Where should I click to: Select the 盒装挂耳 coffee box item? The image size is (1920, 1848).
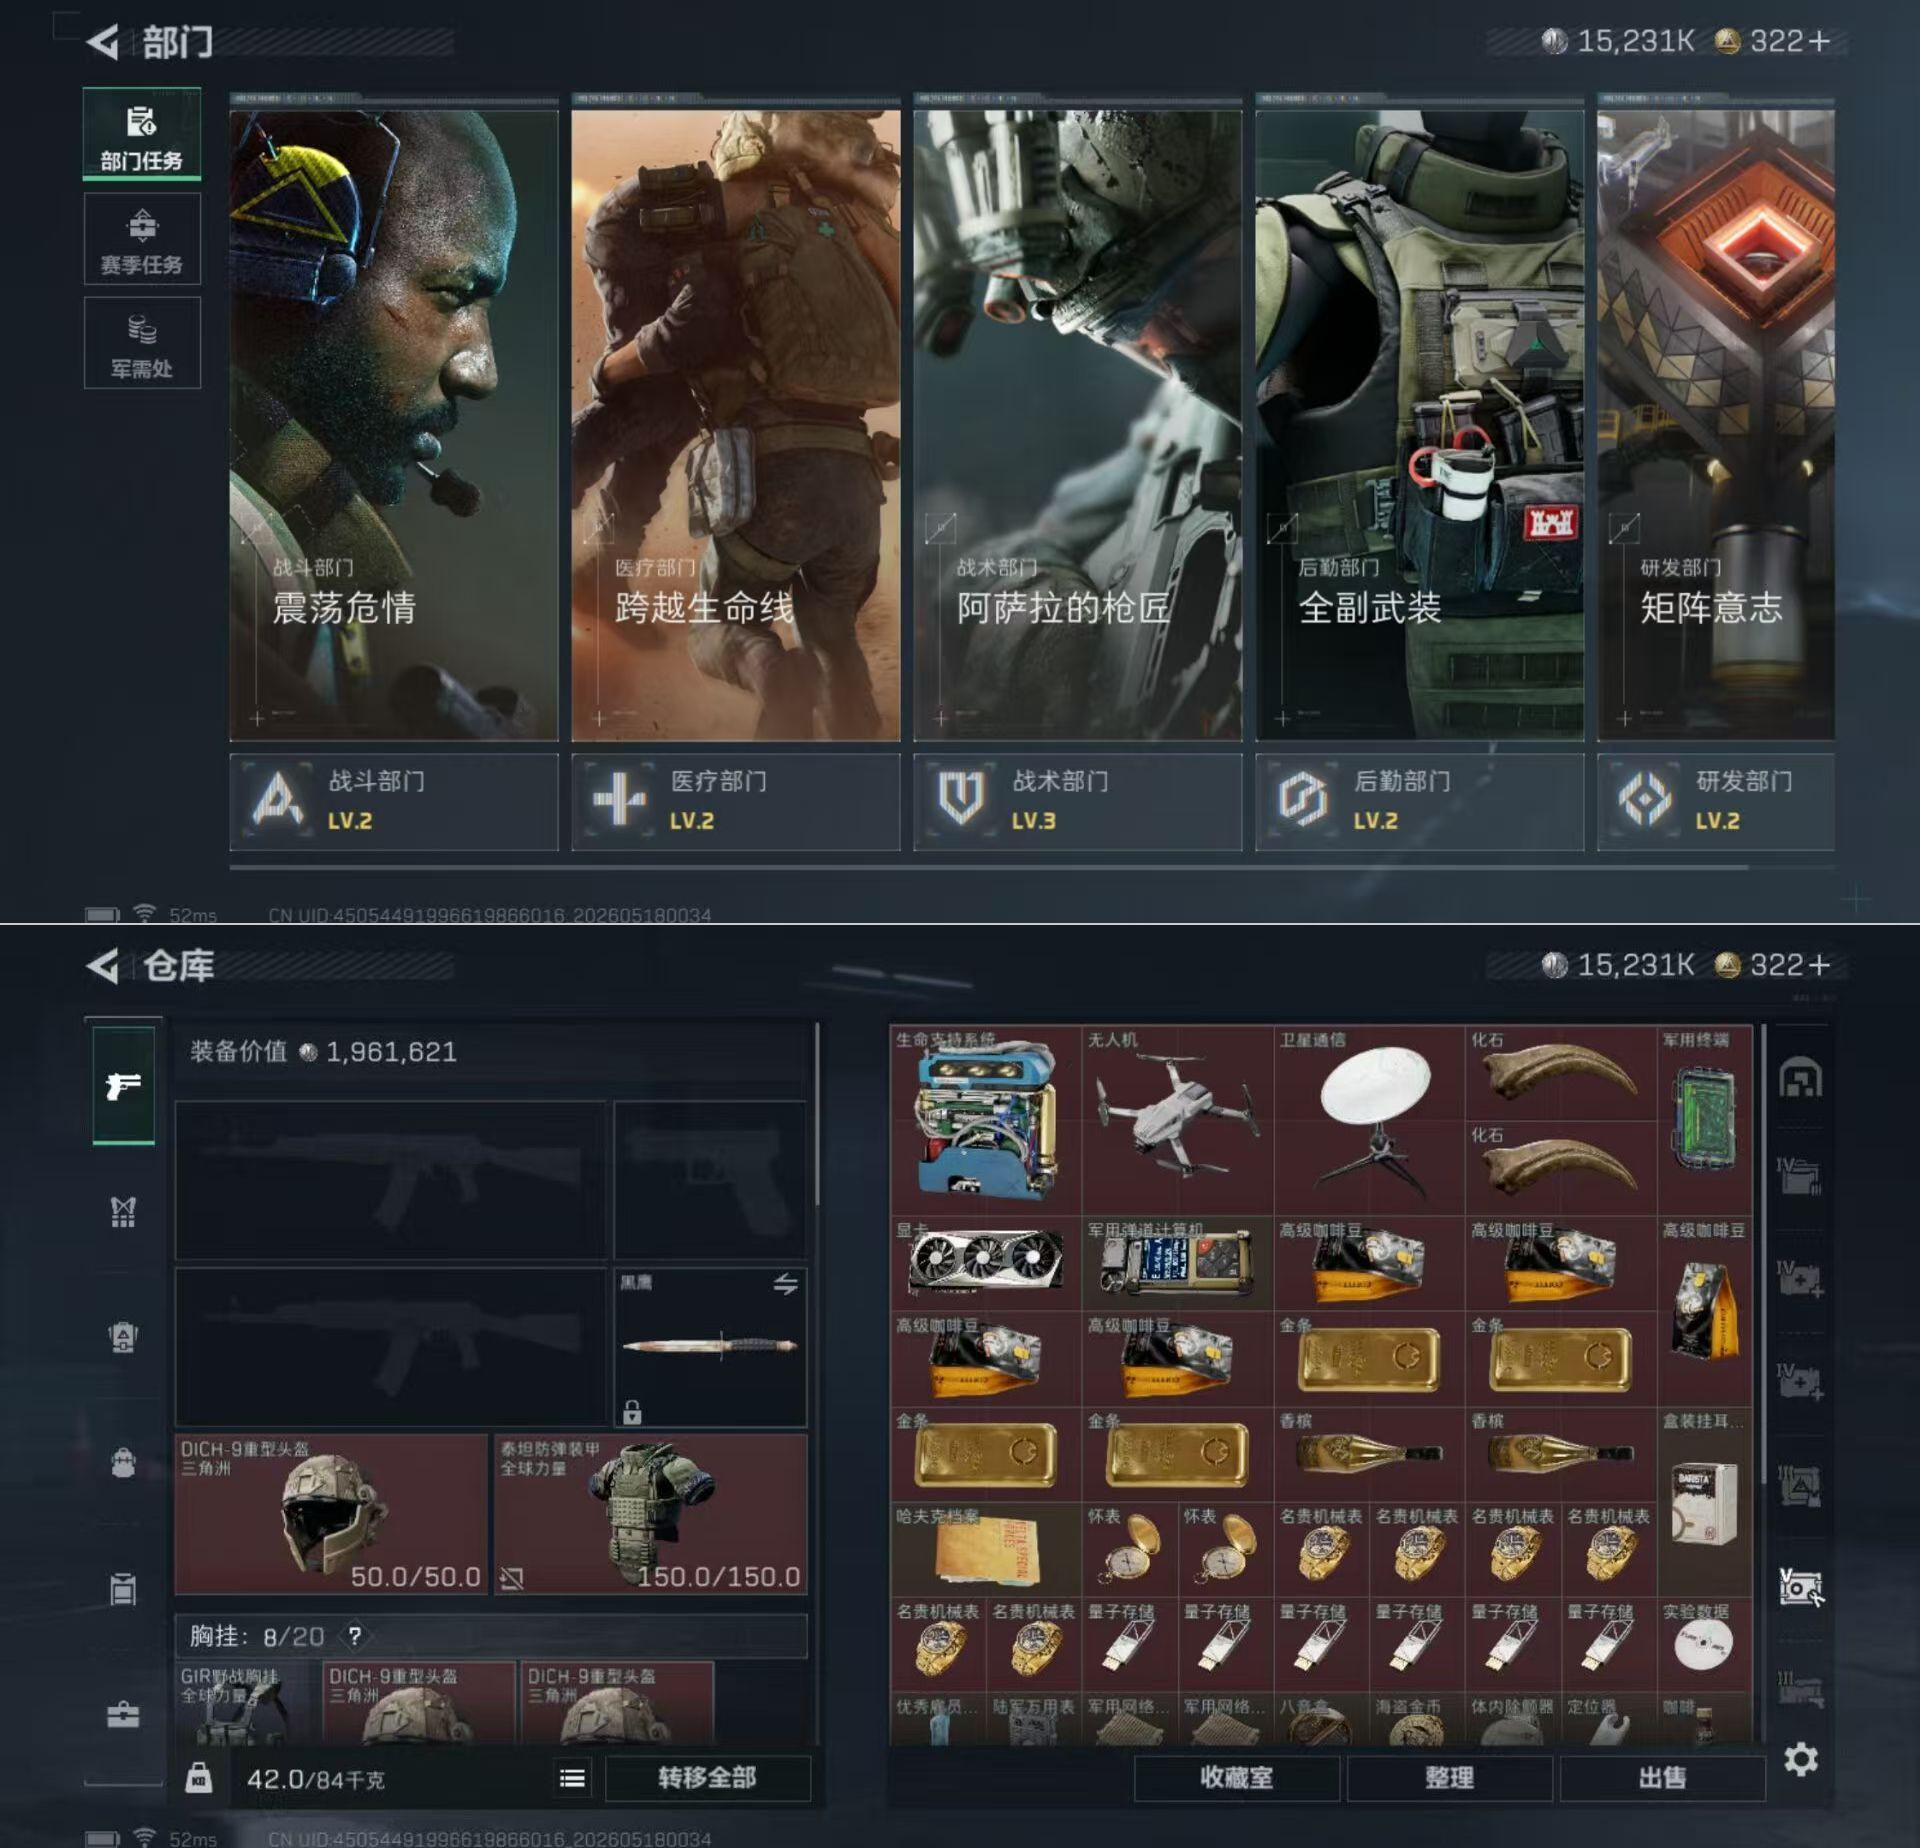coord(1704,1502)
